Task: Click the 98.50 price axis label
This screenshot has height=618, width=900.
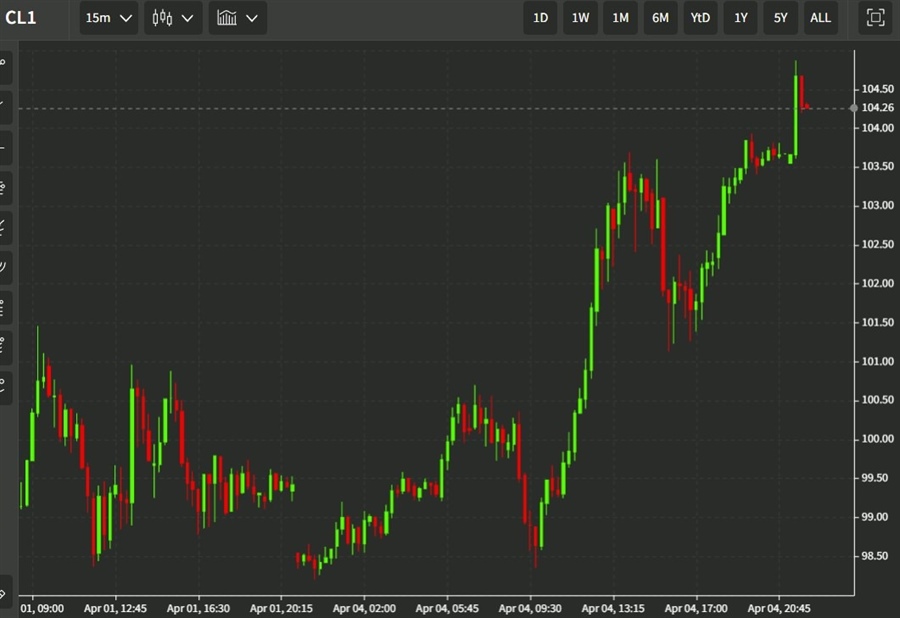Action: click(x=875, y=556)
